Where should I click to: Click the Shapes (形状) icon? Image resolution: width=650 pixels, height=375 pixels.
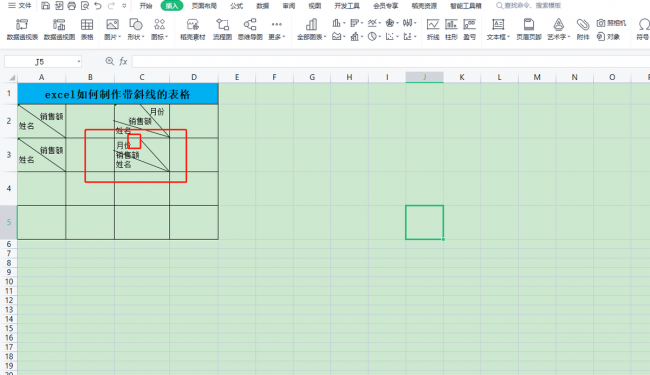click(136, 24)
